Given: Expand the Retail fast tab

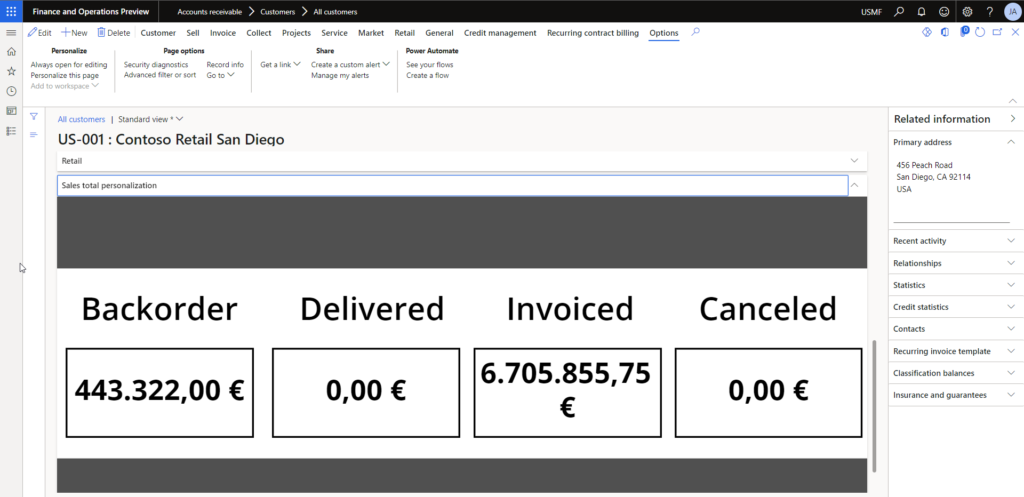Looking at the screenshot, I should pyautogui.click(x=462, y=161).
